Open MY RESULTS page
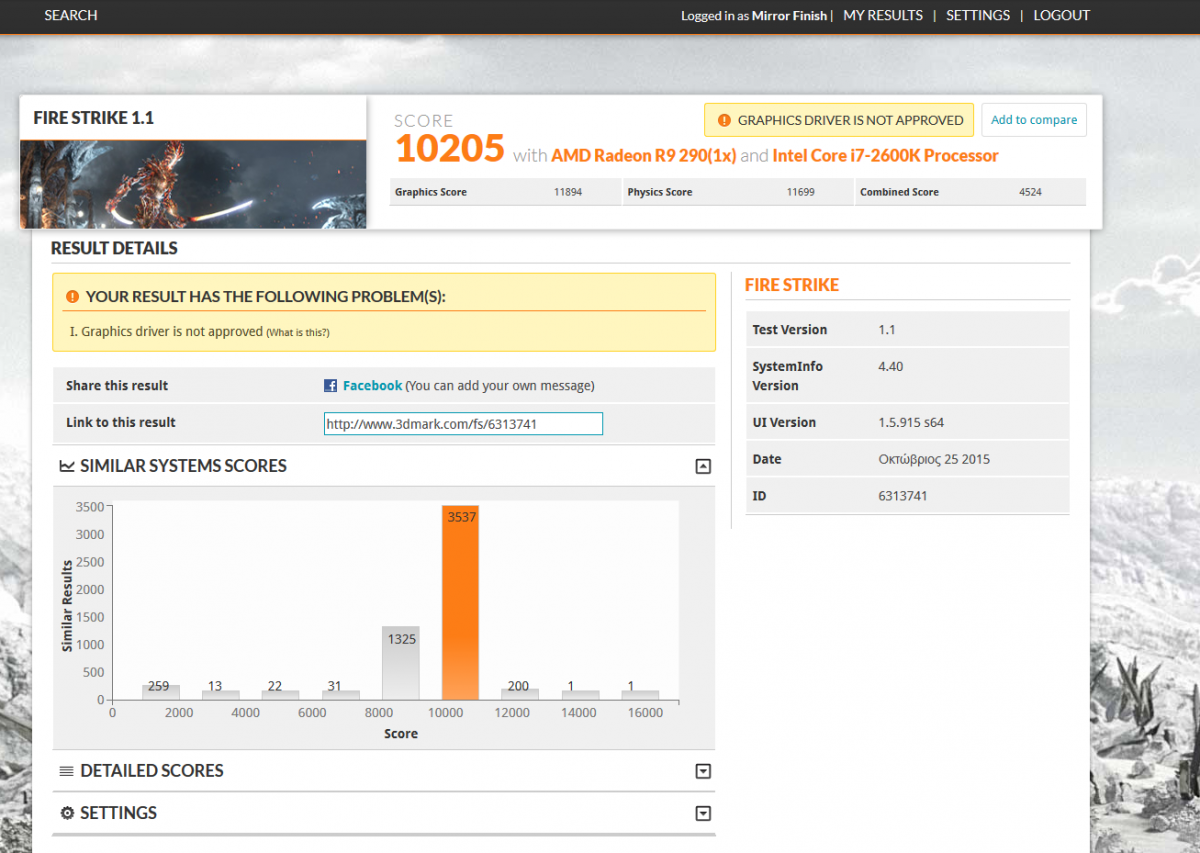The image size is (1200, 853). [883, 15]
